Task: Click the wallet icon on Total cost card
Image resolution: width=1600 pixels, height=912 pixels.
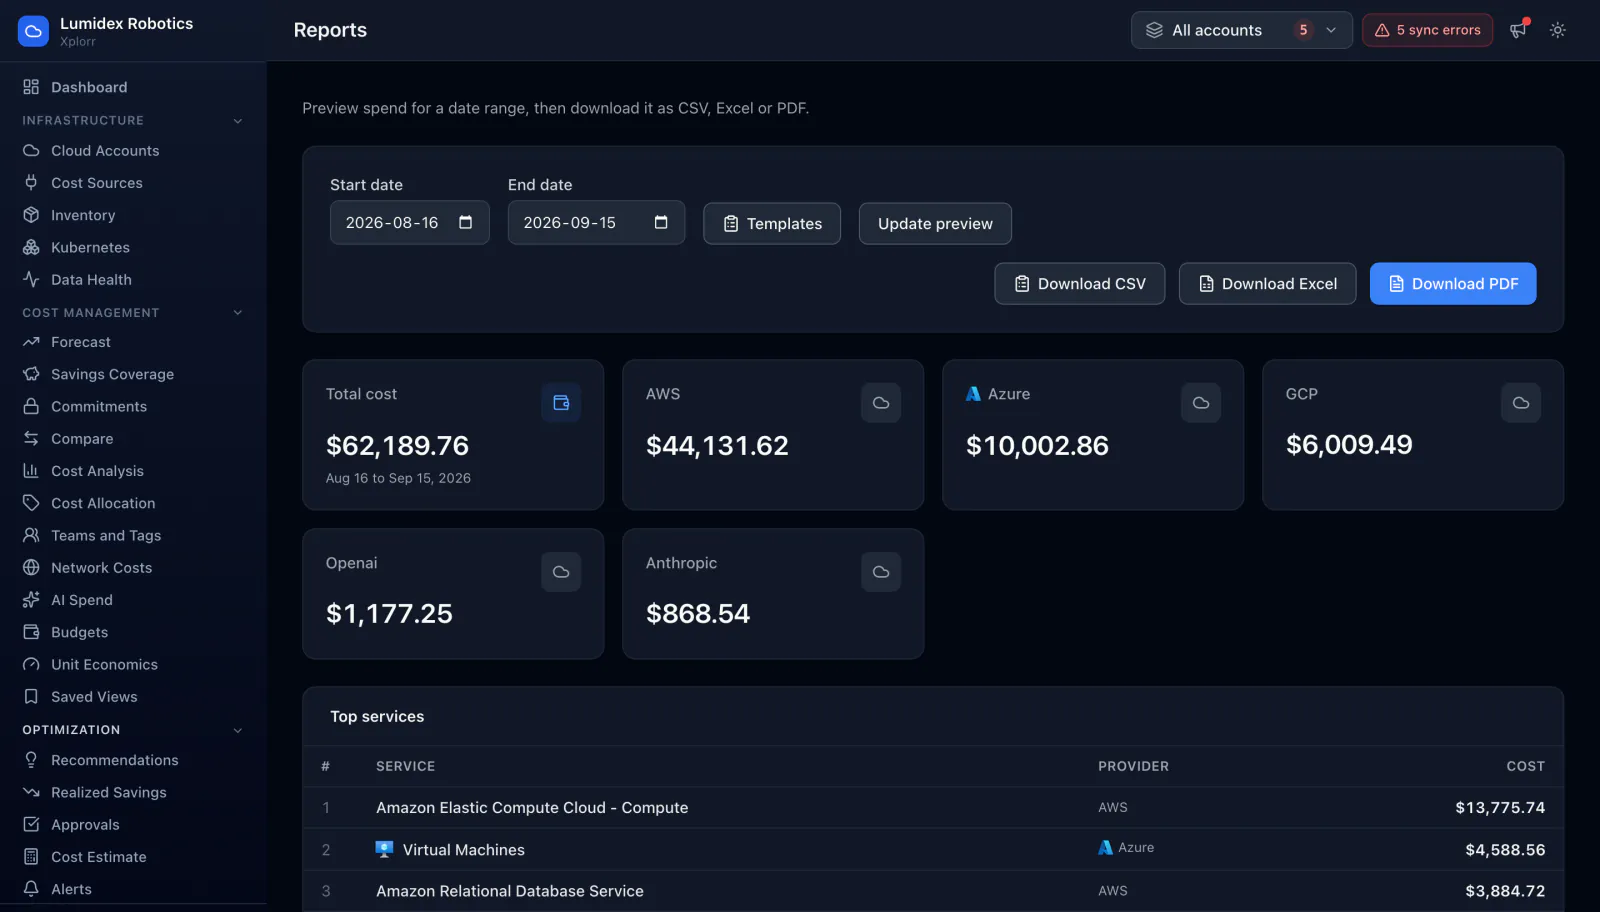Action: 561,403
